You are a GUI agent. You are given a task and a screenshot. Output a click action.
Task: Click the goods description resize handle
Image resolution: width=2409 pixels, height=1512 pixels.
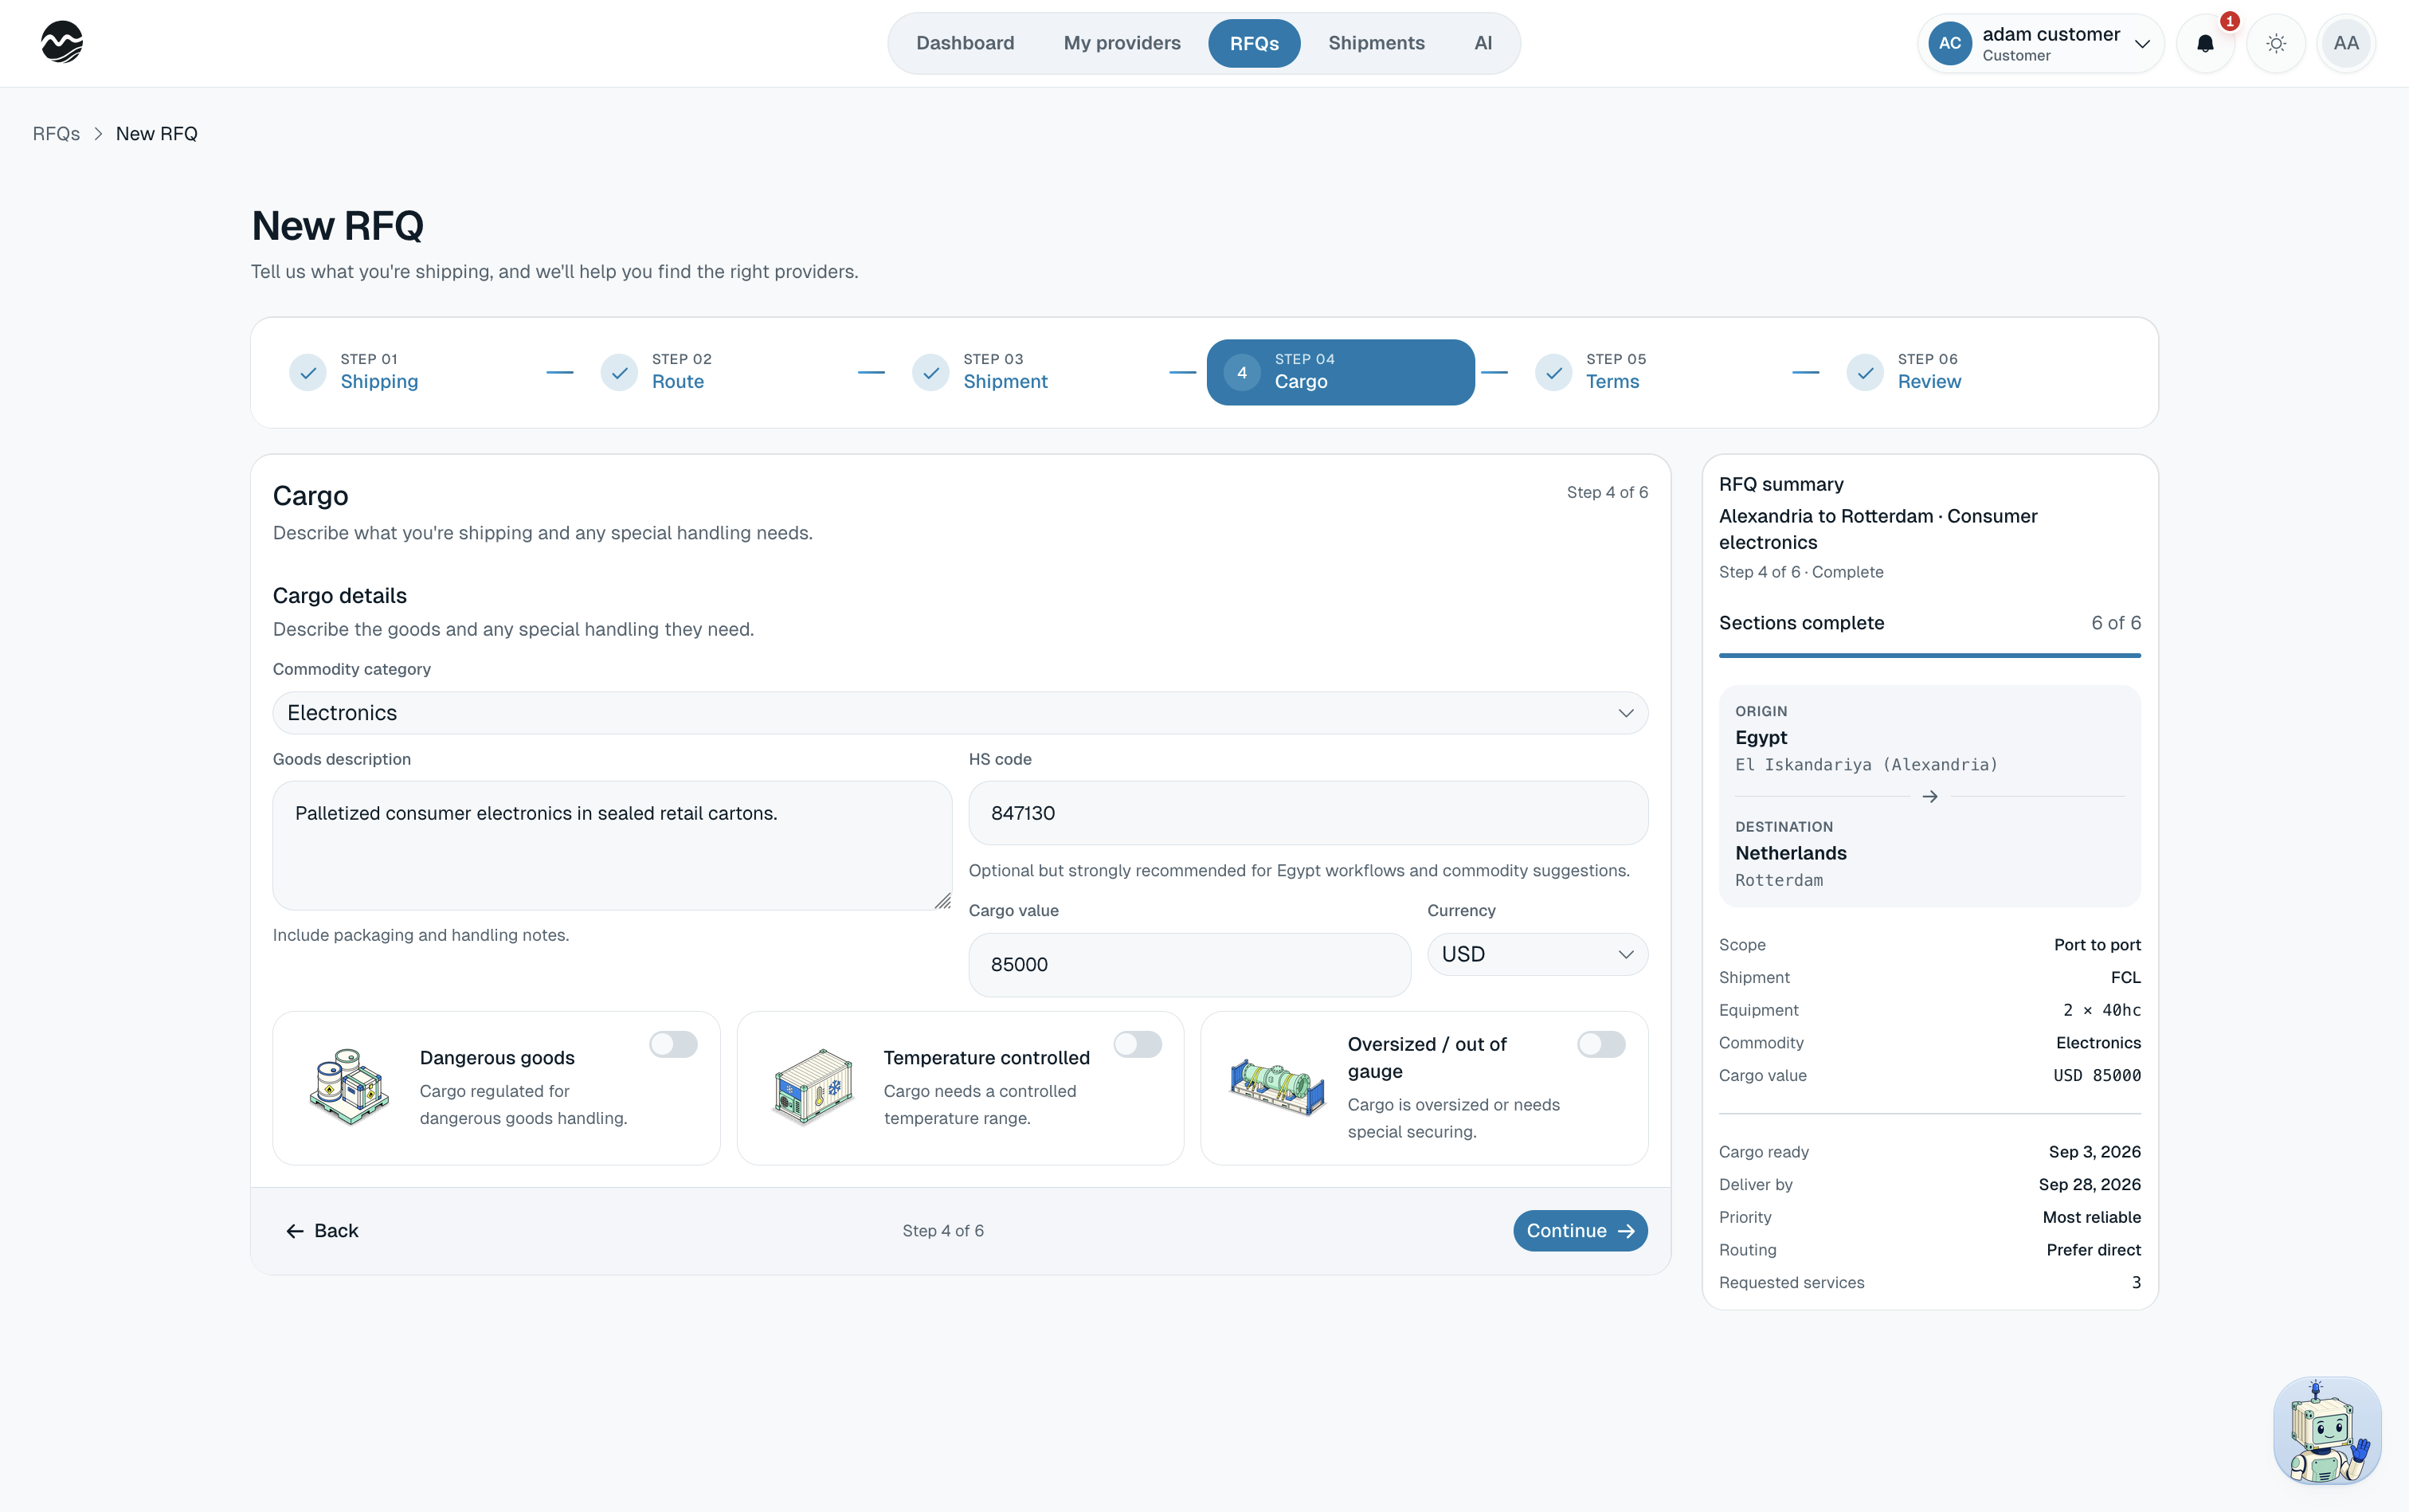click(x=942, y=901)
